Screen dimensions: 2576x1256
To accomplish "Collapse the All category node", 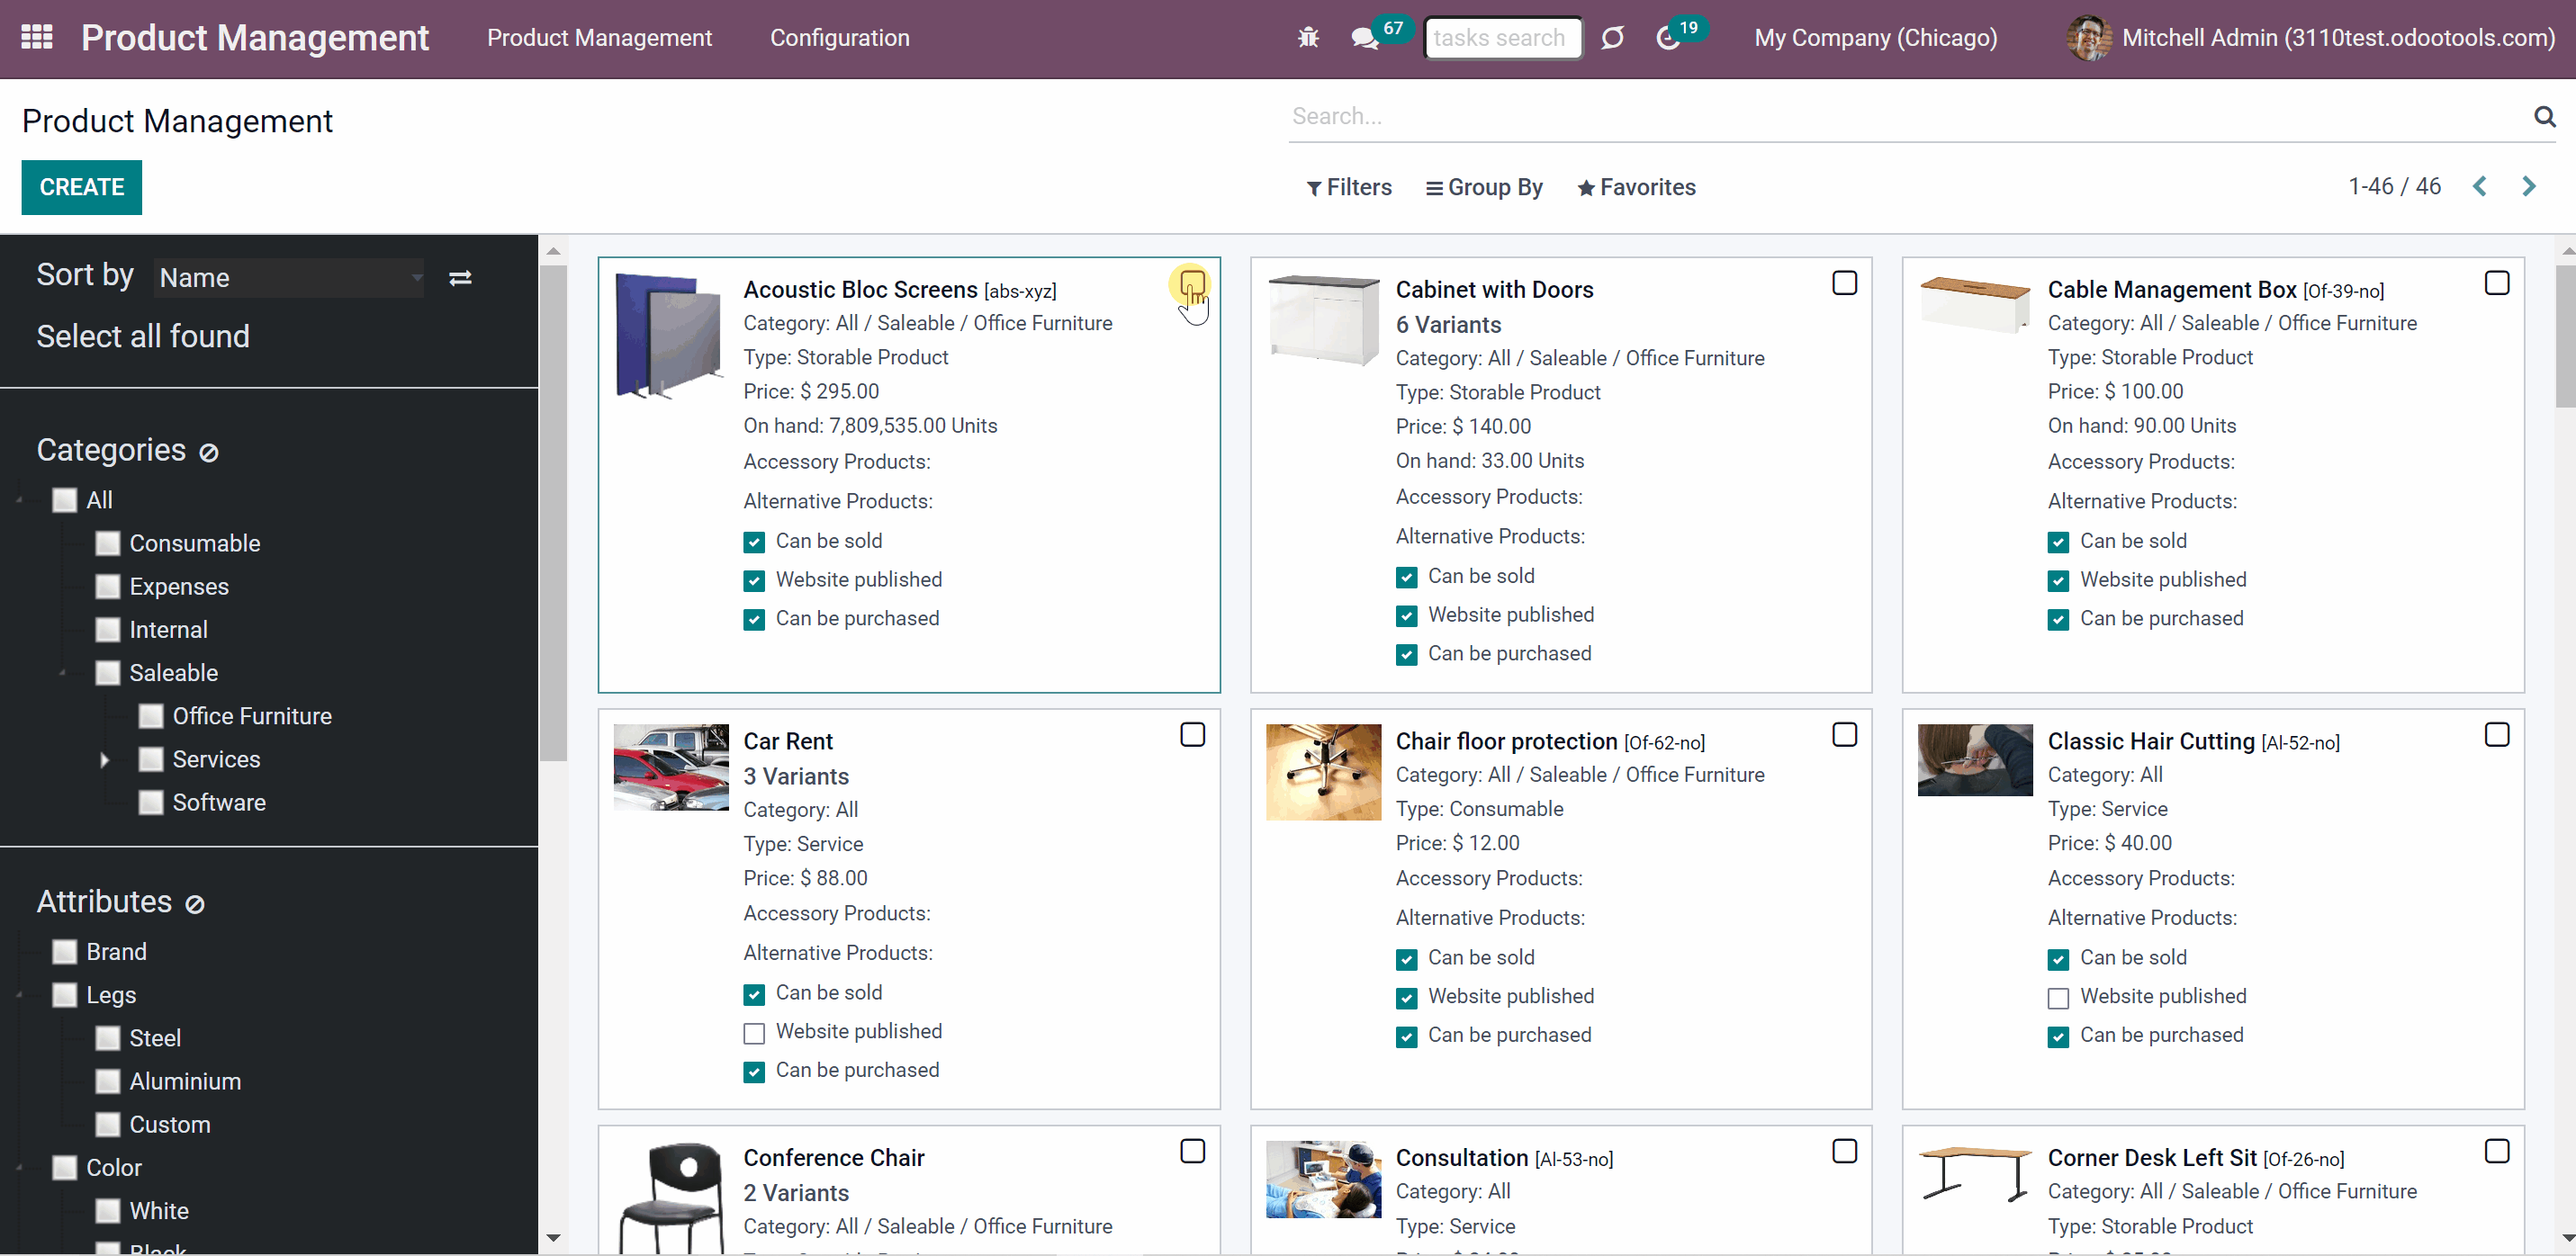I will click(19, 500).
